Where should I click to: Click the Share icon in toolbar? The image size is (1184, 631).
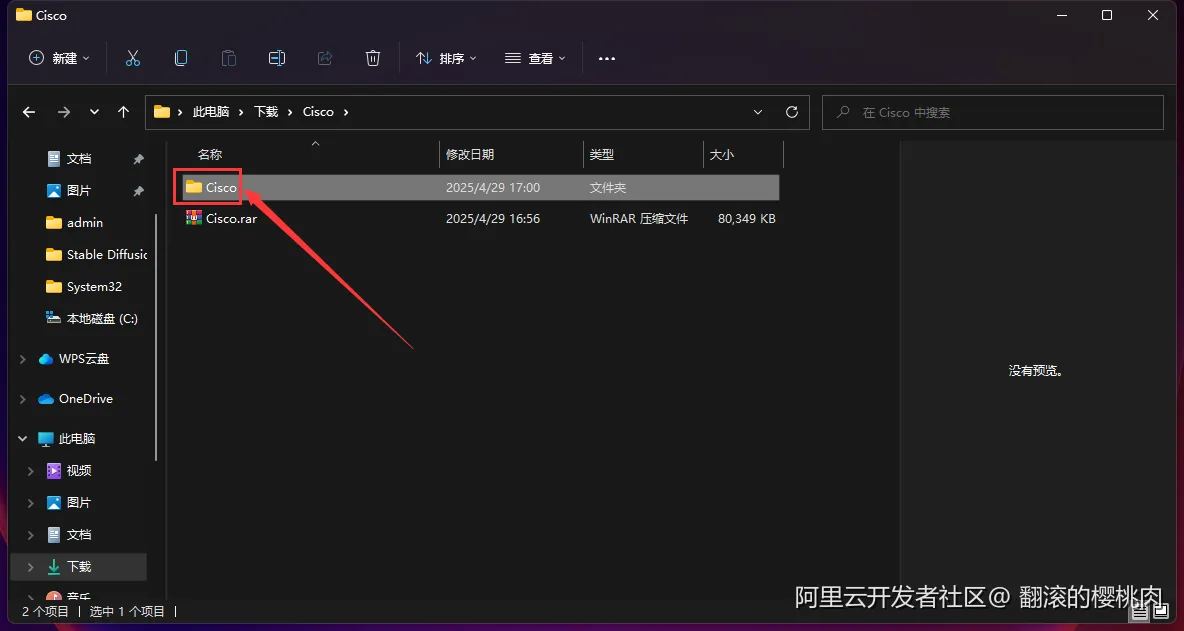click(x=325, y=58)
